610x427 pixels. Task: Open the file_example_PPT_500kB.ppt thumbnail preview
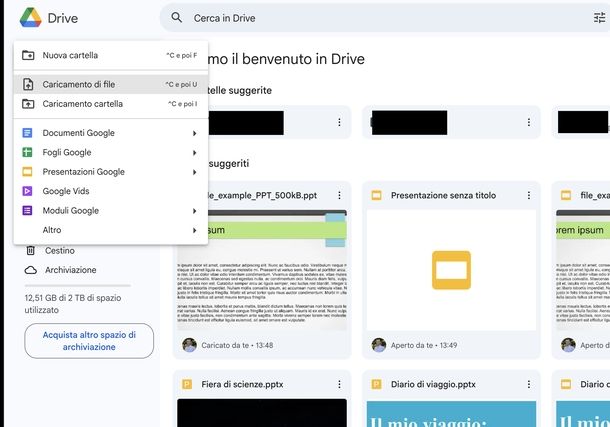262,270
